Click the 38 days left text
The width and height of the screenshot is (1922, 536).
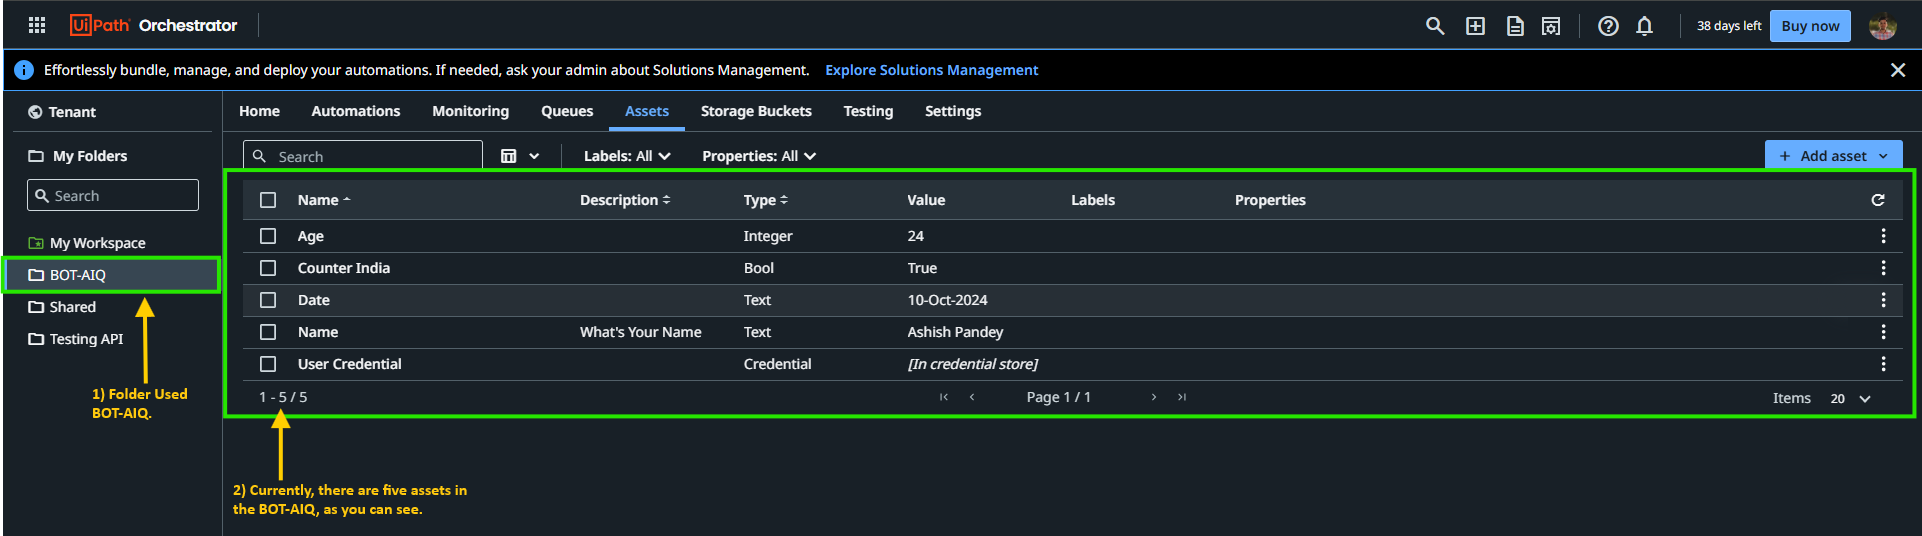click(1729, 26)
